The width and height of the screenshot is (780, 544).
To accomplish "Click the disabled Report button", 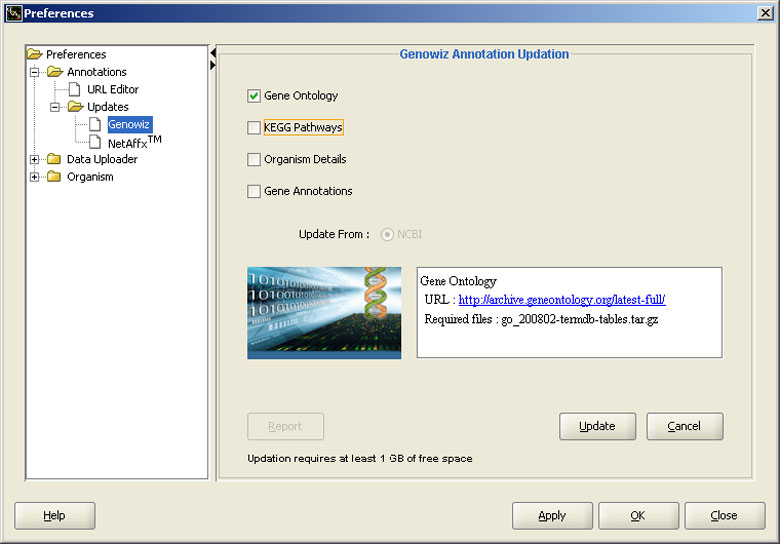I will click(x=286, y=426).
